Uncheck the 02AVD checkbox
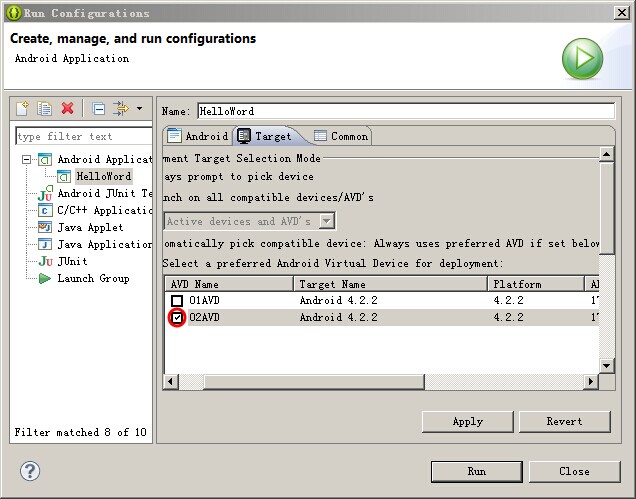Screen dimensions: 636x499 (x=177, y=317)
